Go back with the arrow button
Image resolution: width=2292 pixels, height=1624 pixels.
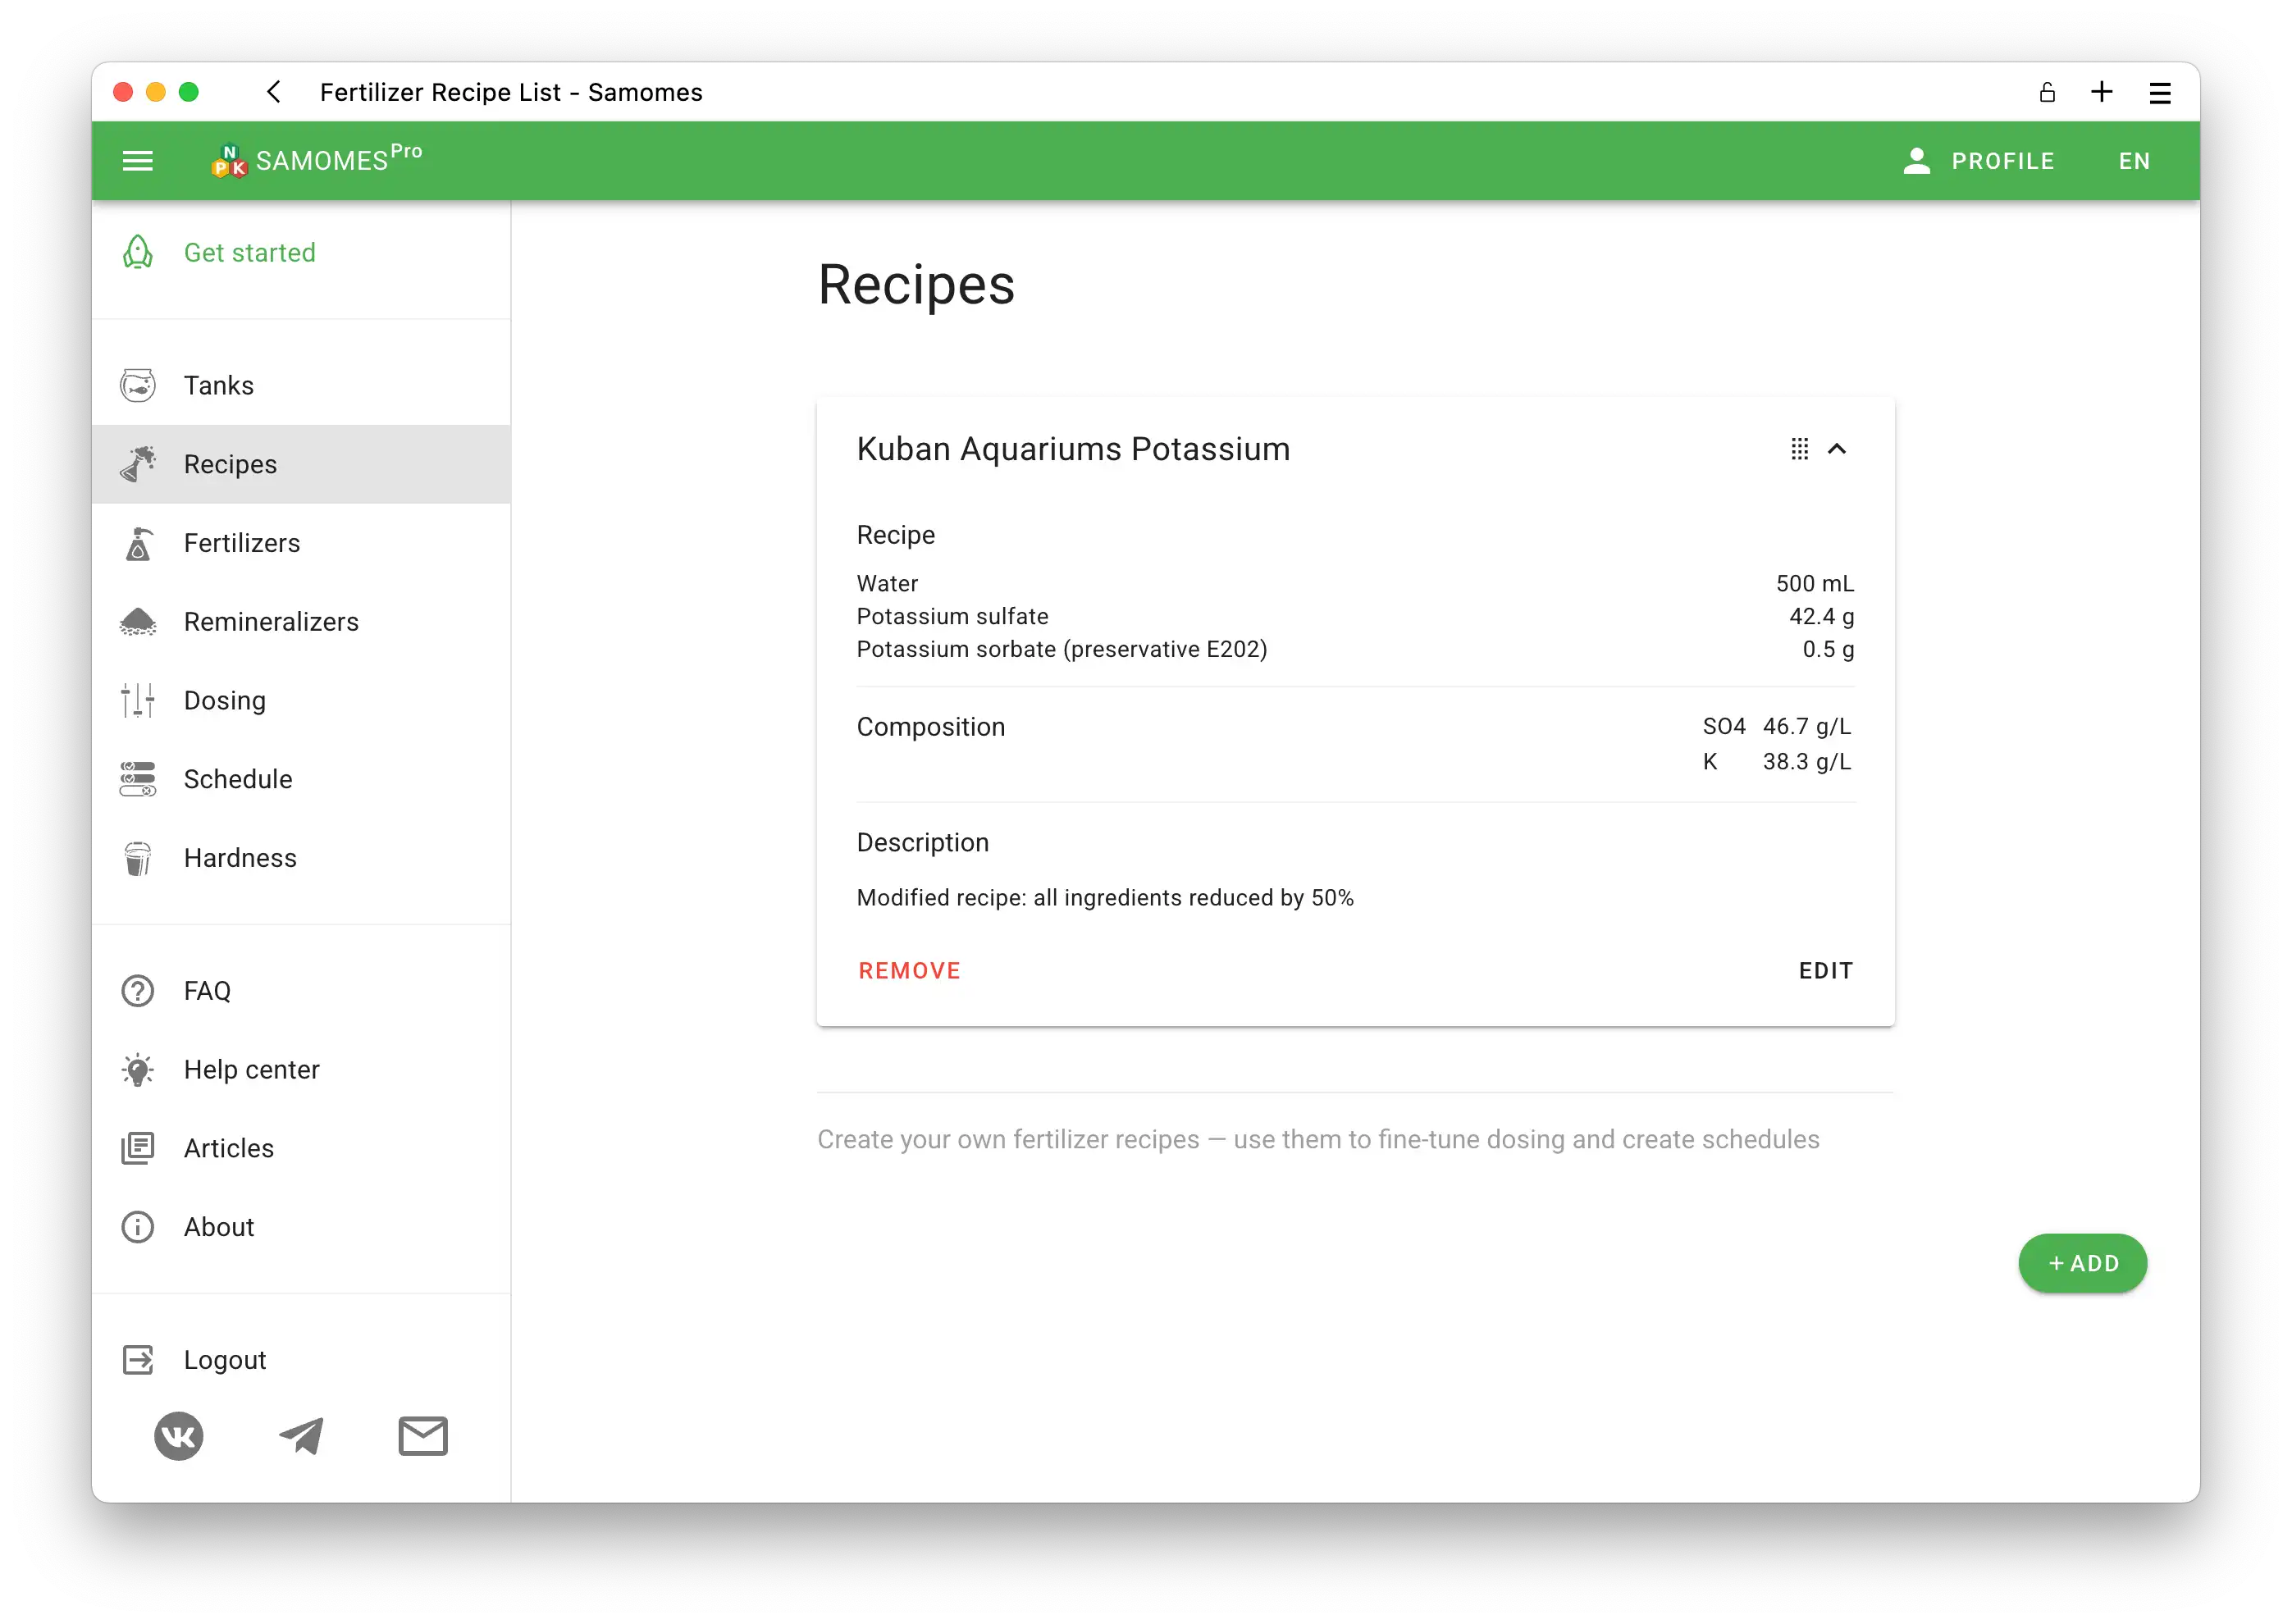tap(274, 92)
